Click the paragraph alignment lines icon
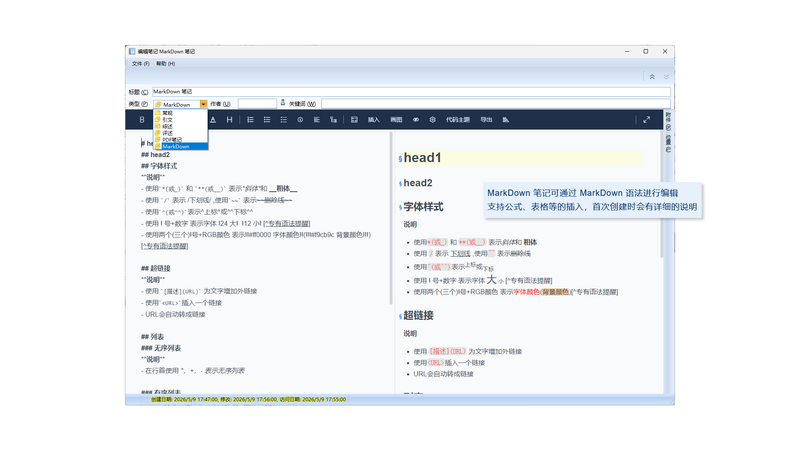 pyautogui.click(x=317, y=120)
